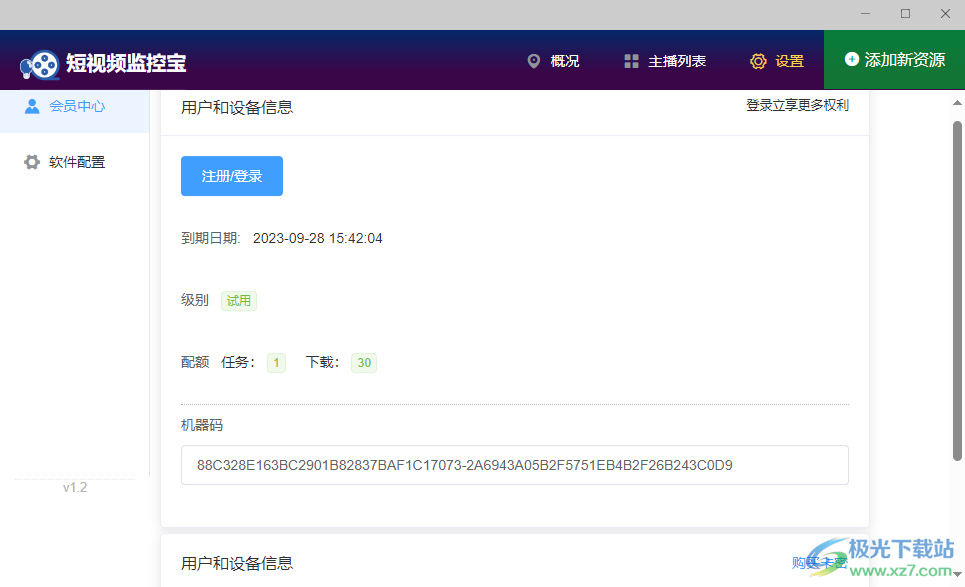
Task: Open the 概况 overview tab
Action: (553, 61)
